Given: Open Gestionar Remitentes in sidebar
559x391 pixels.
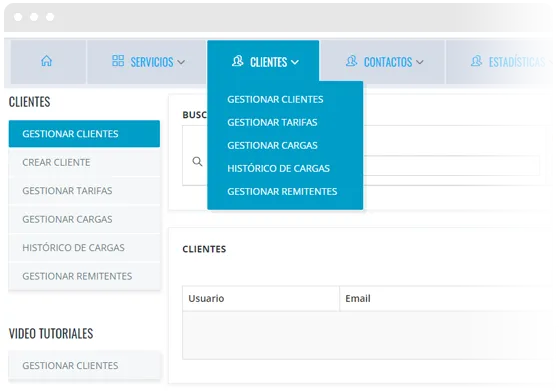Looking at the screenshot, I should click(84, 276).
